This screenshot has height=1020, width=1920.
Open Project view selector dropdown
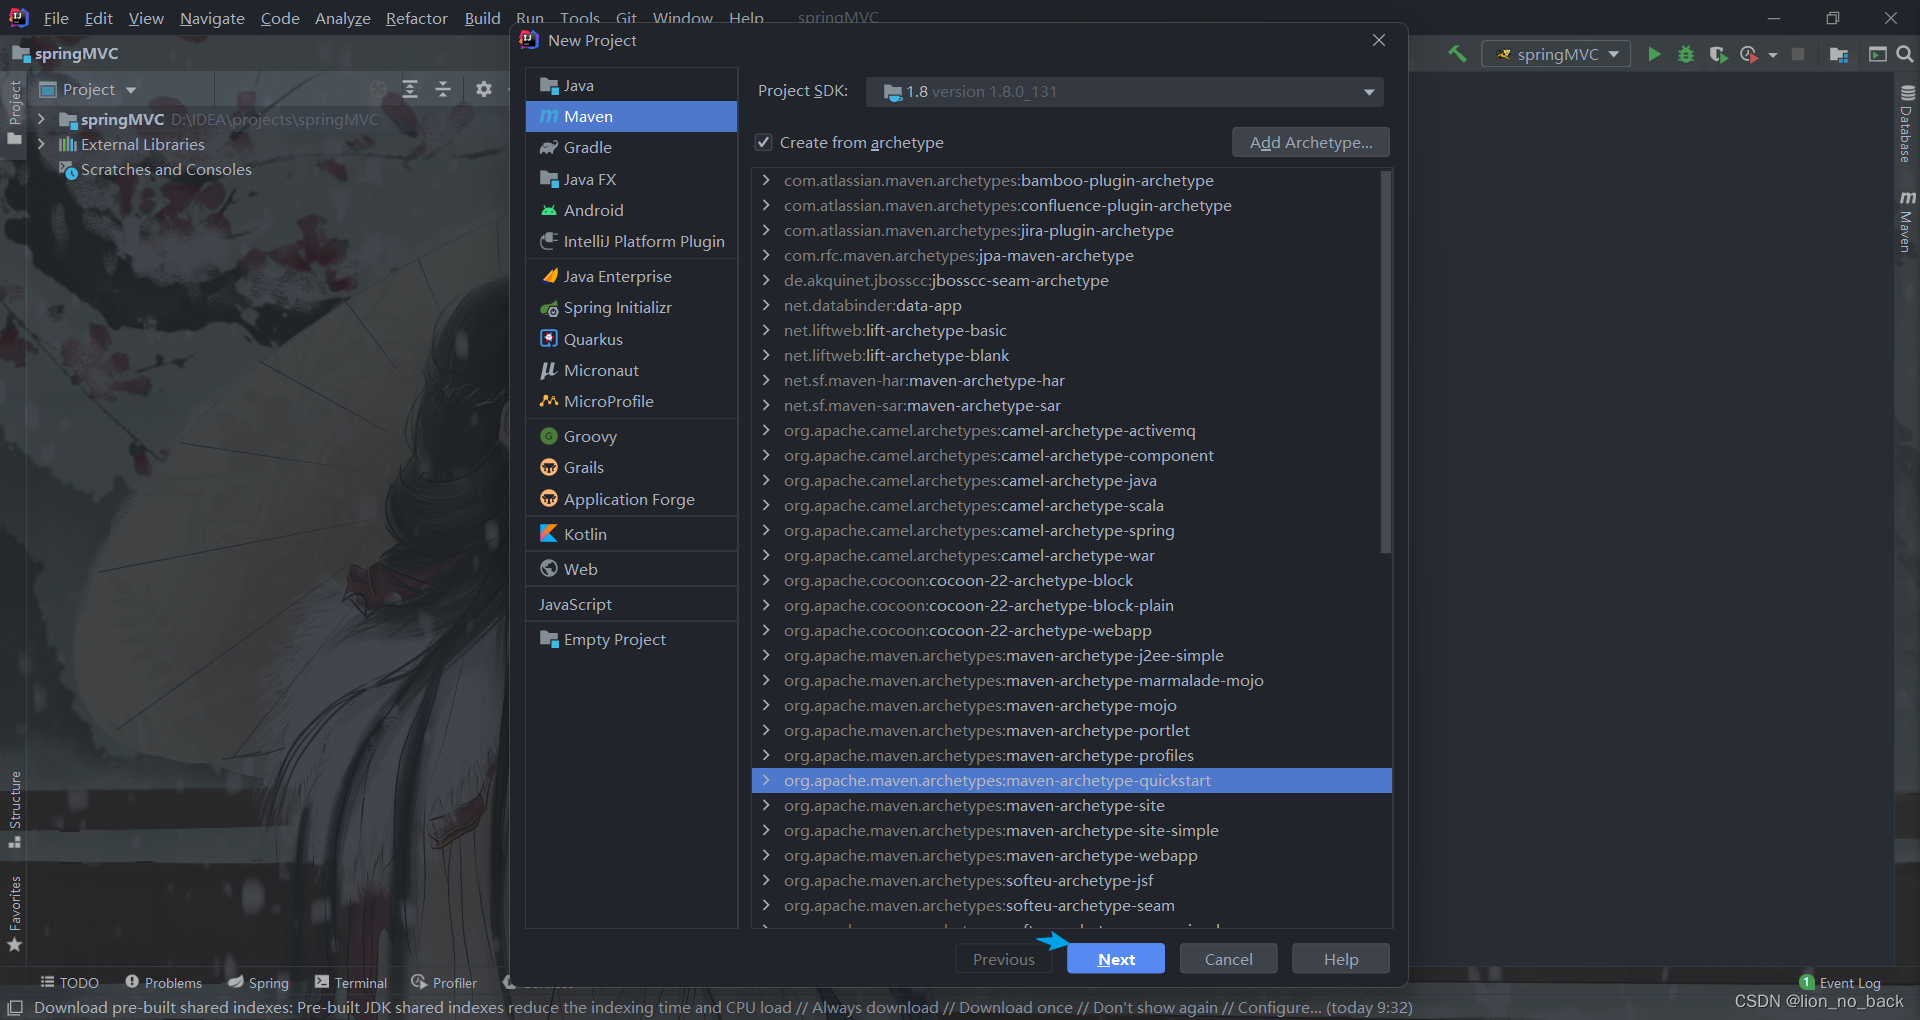click(87, 89)
